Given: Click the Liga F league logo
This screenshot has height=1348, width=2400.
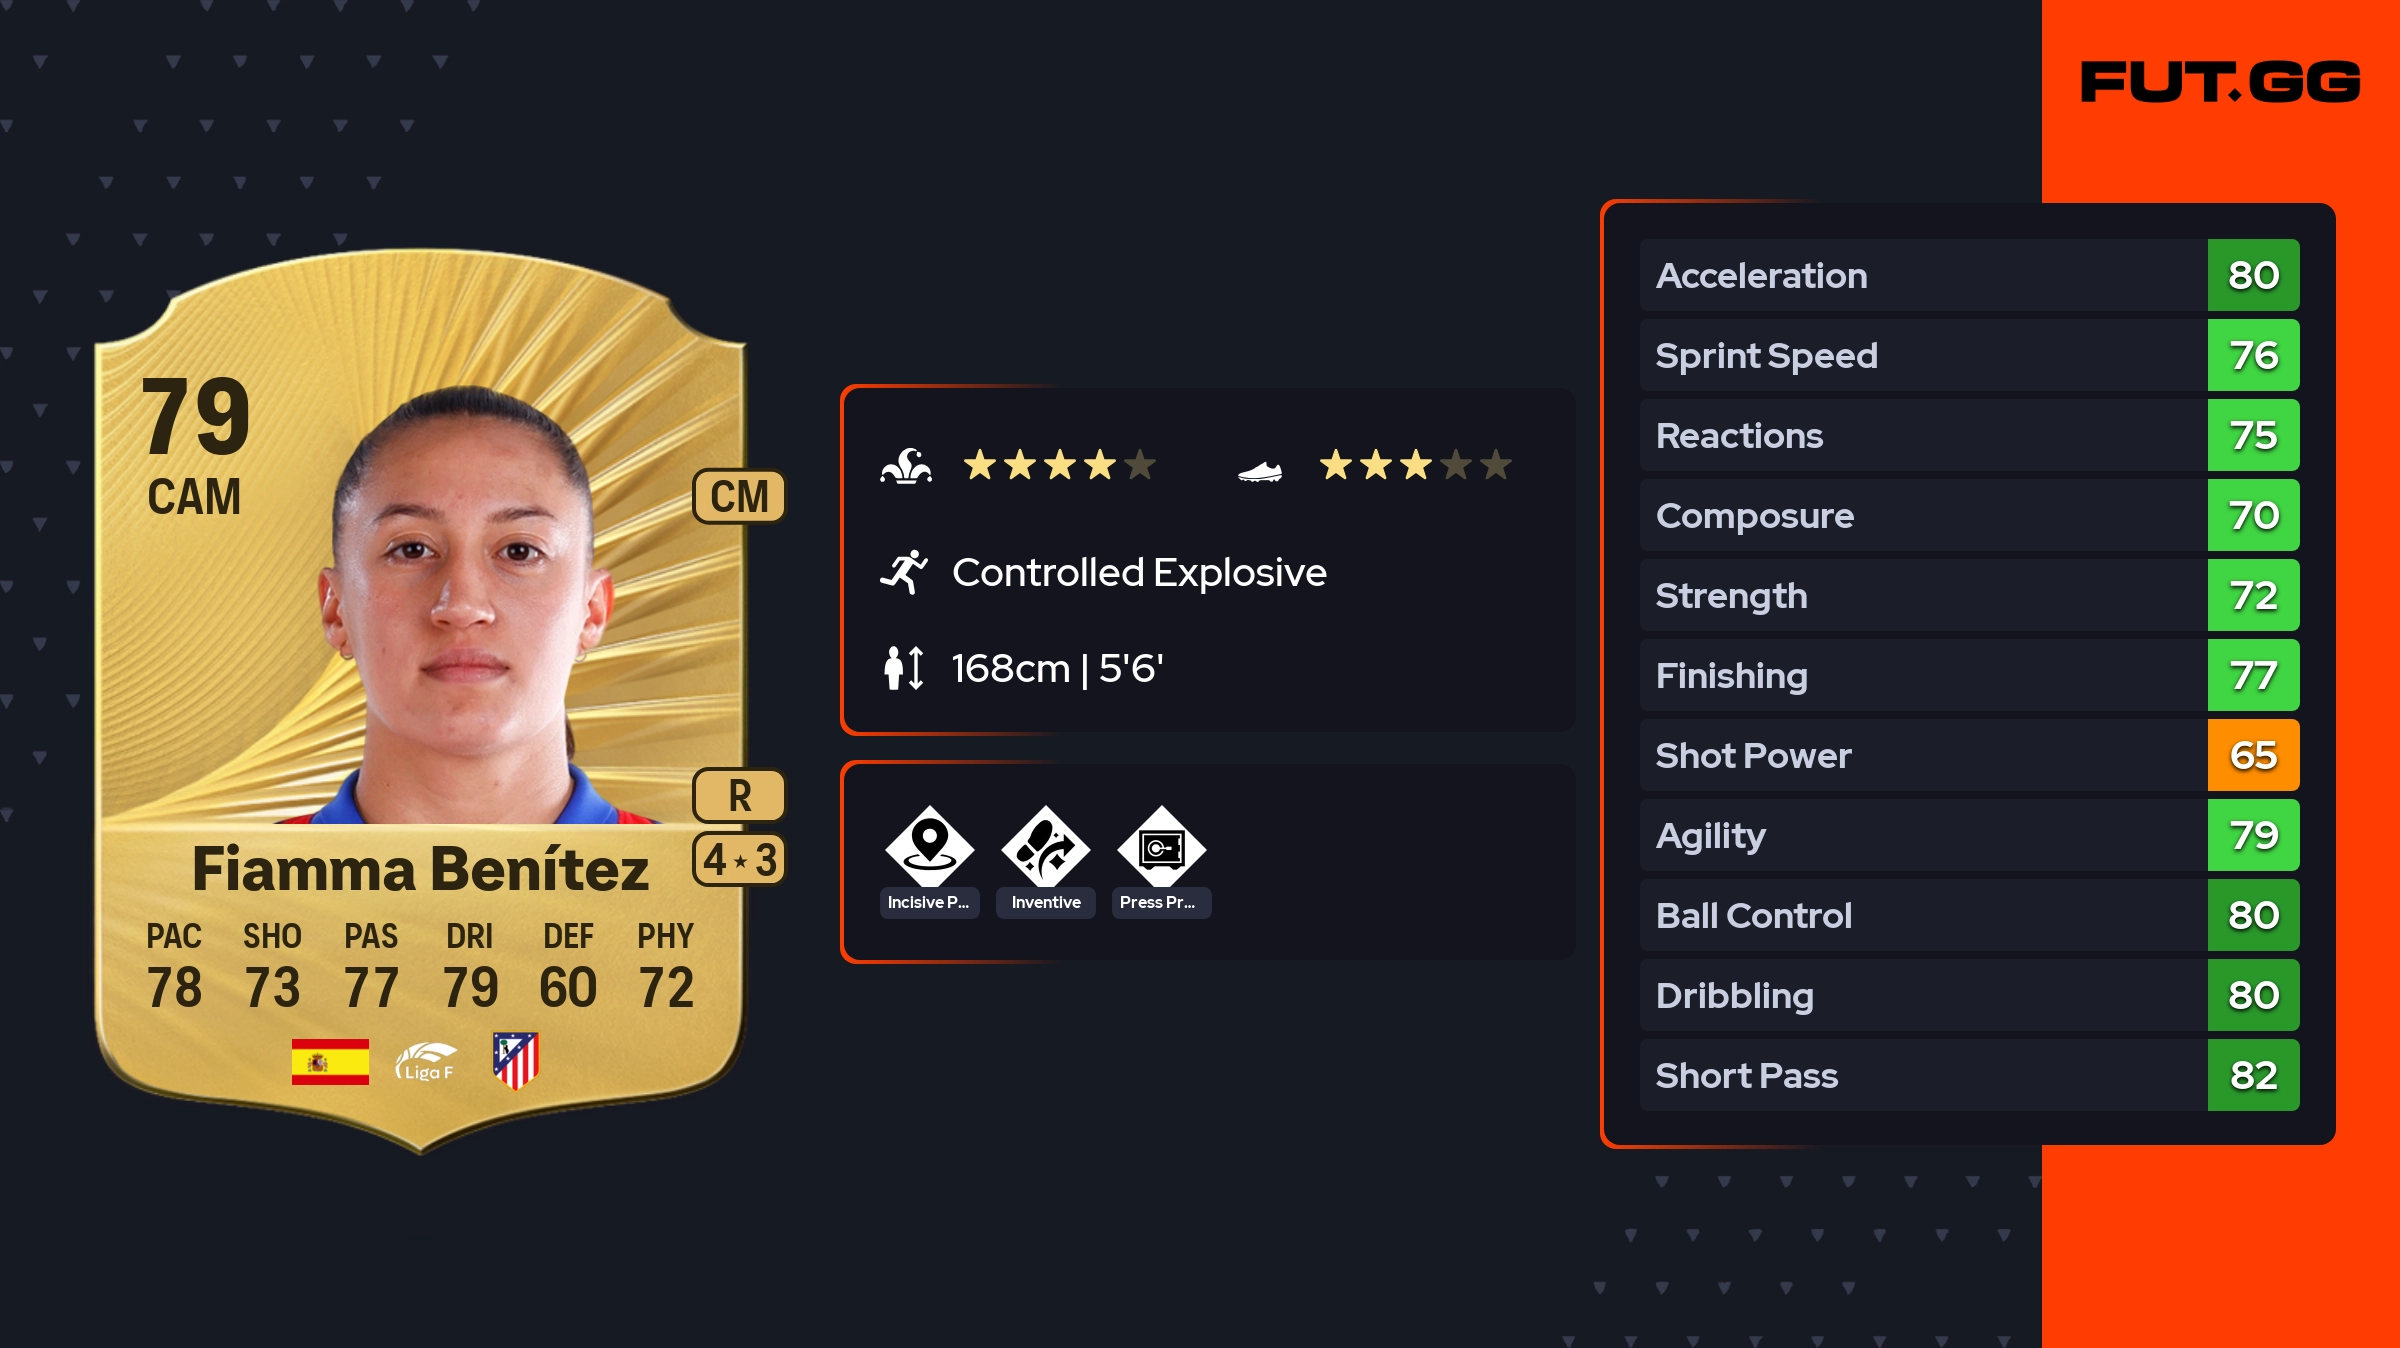Looking at the screenshot, I should coord(426,1061).
